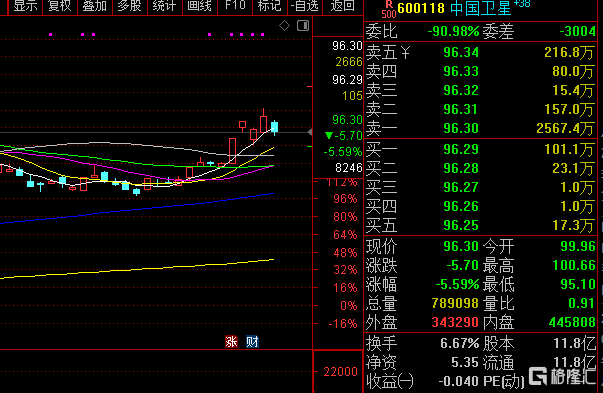Screen dimensions: 603x393
Task: Select 最低 value 95.10
Action: pos(578,284)
